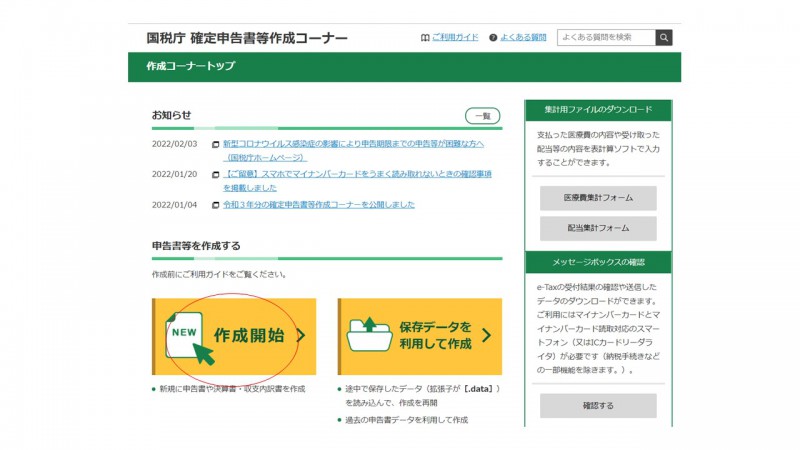Click text 作成前にご利用ガイドをご覧ください。
The height and width of the screenshot is (450, 800).
click(x=219, y=274)
